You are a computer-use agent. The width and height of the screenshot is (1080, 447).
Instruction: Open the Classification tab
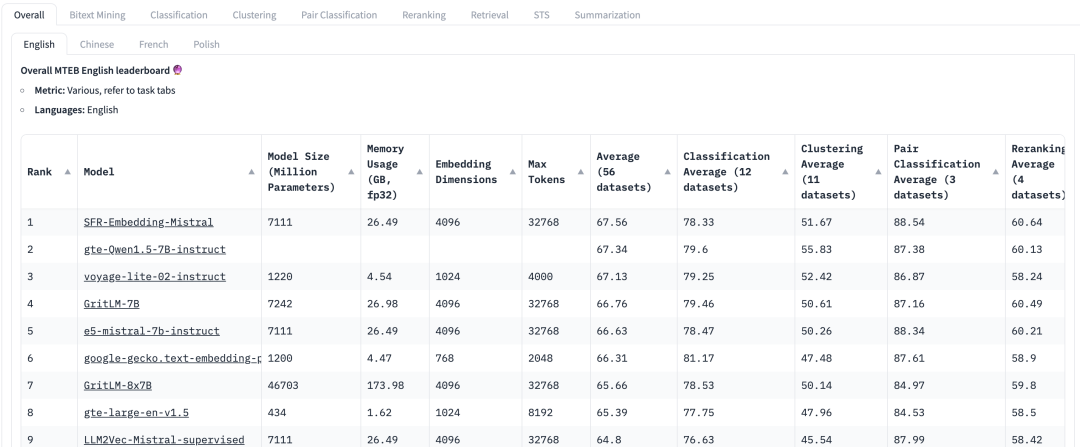(x=178, y=14)
